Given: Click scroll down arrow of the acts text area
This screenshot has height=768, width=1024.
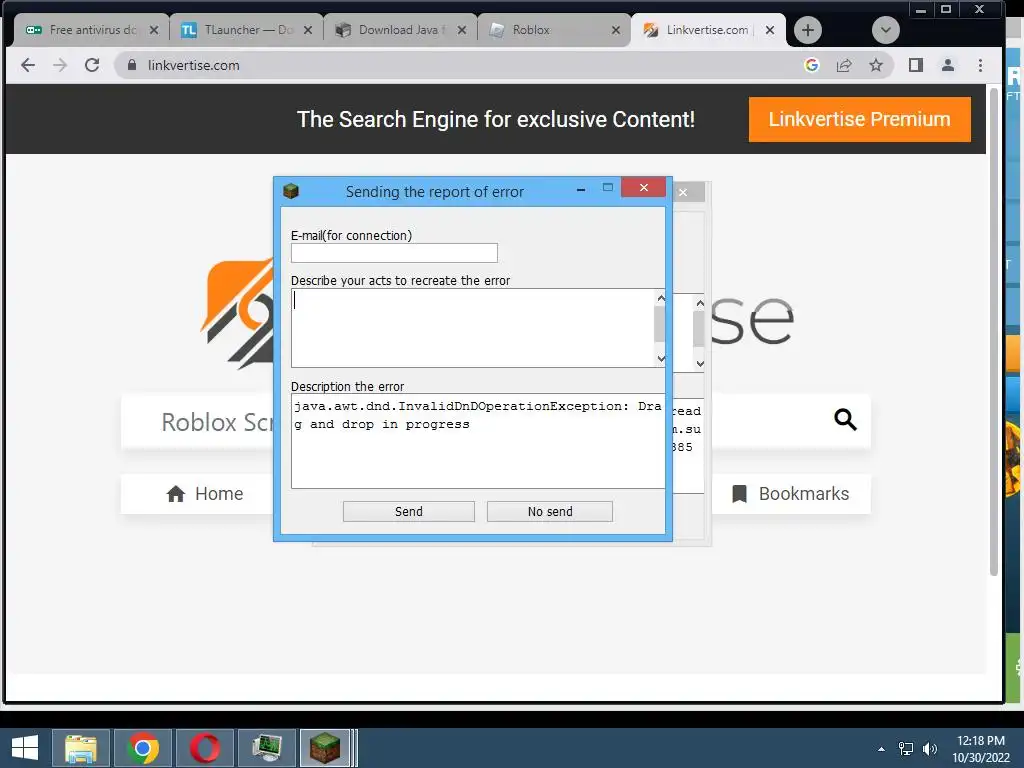Looking at the screenshot, I should point(661,359).
